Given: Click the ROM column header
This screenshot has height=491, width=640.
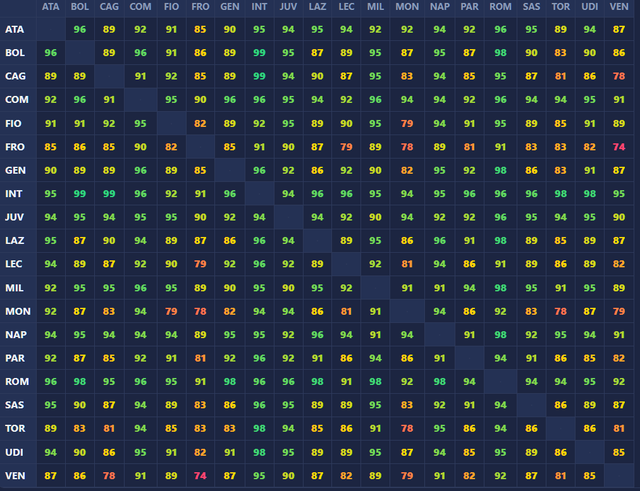Looking at the screenshot, I should 500,7.
